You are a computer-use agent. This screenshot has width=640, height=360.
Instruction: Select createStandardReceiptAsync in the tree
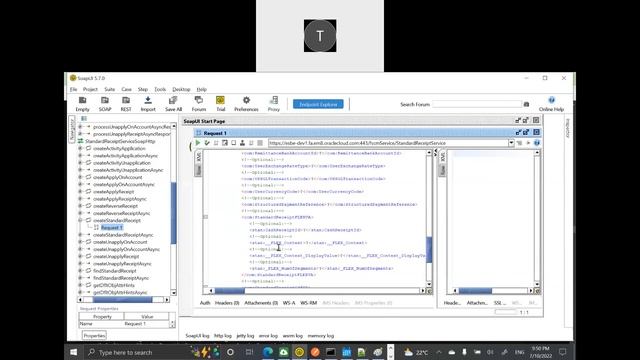point(123,235)
